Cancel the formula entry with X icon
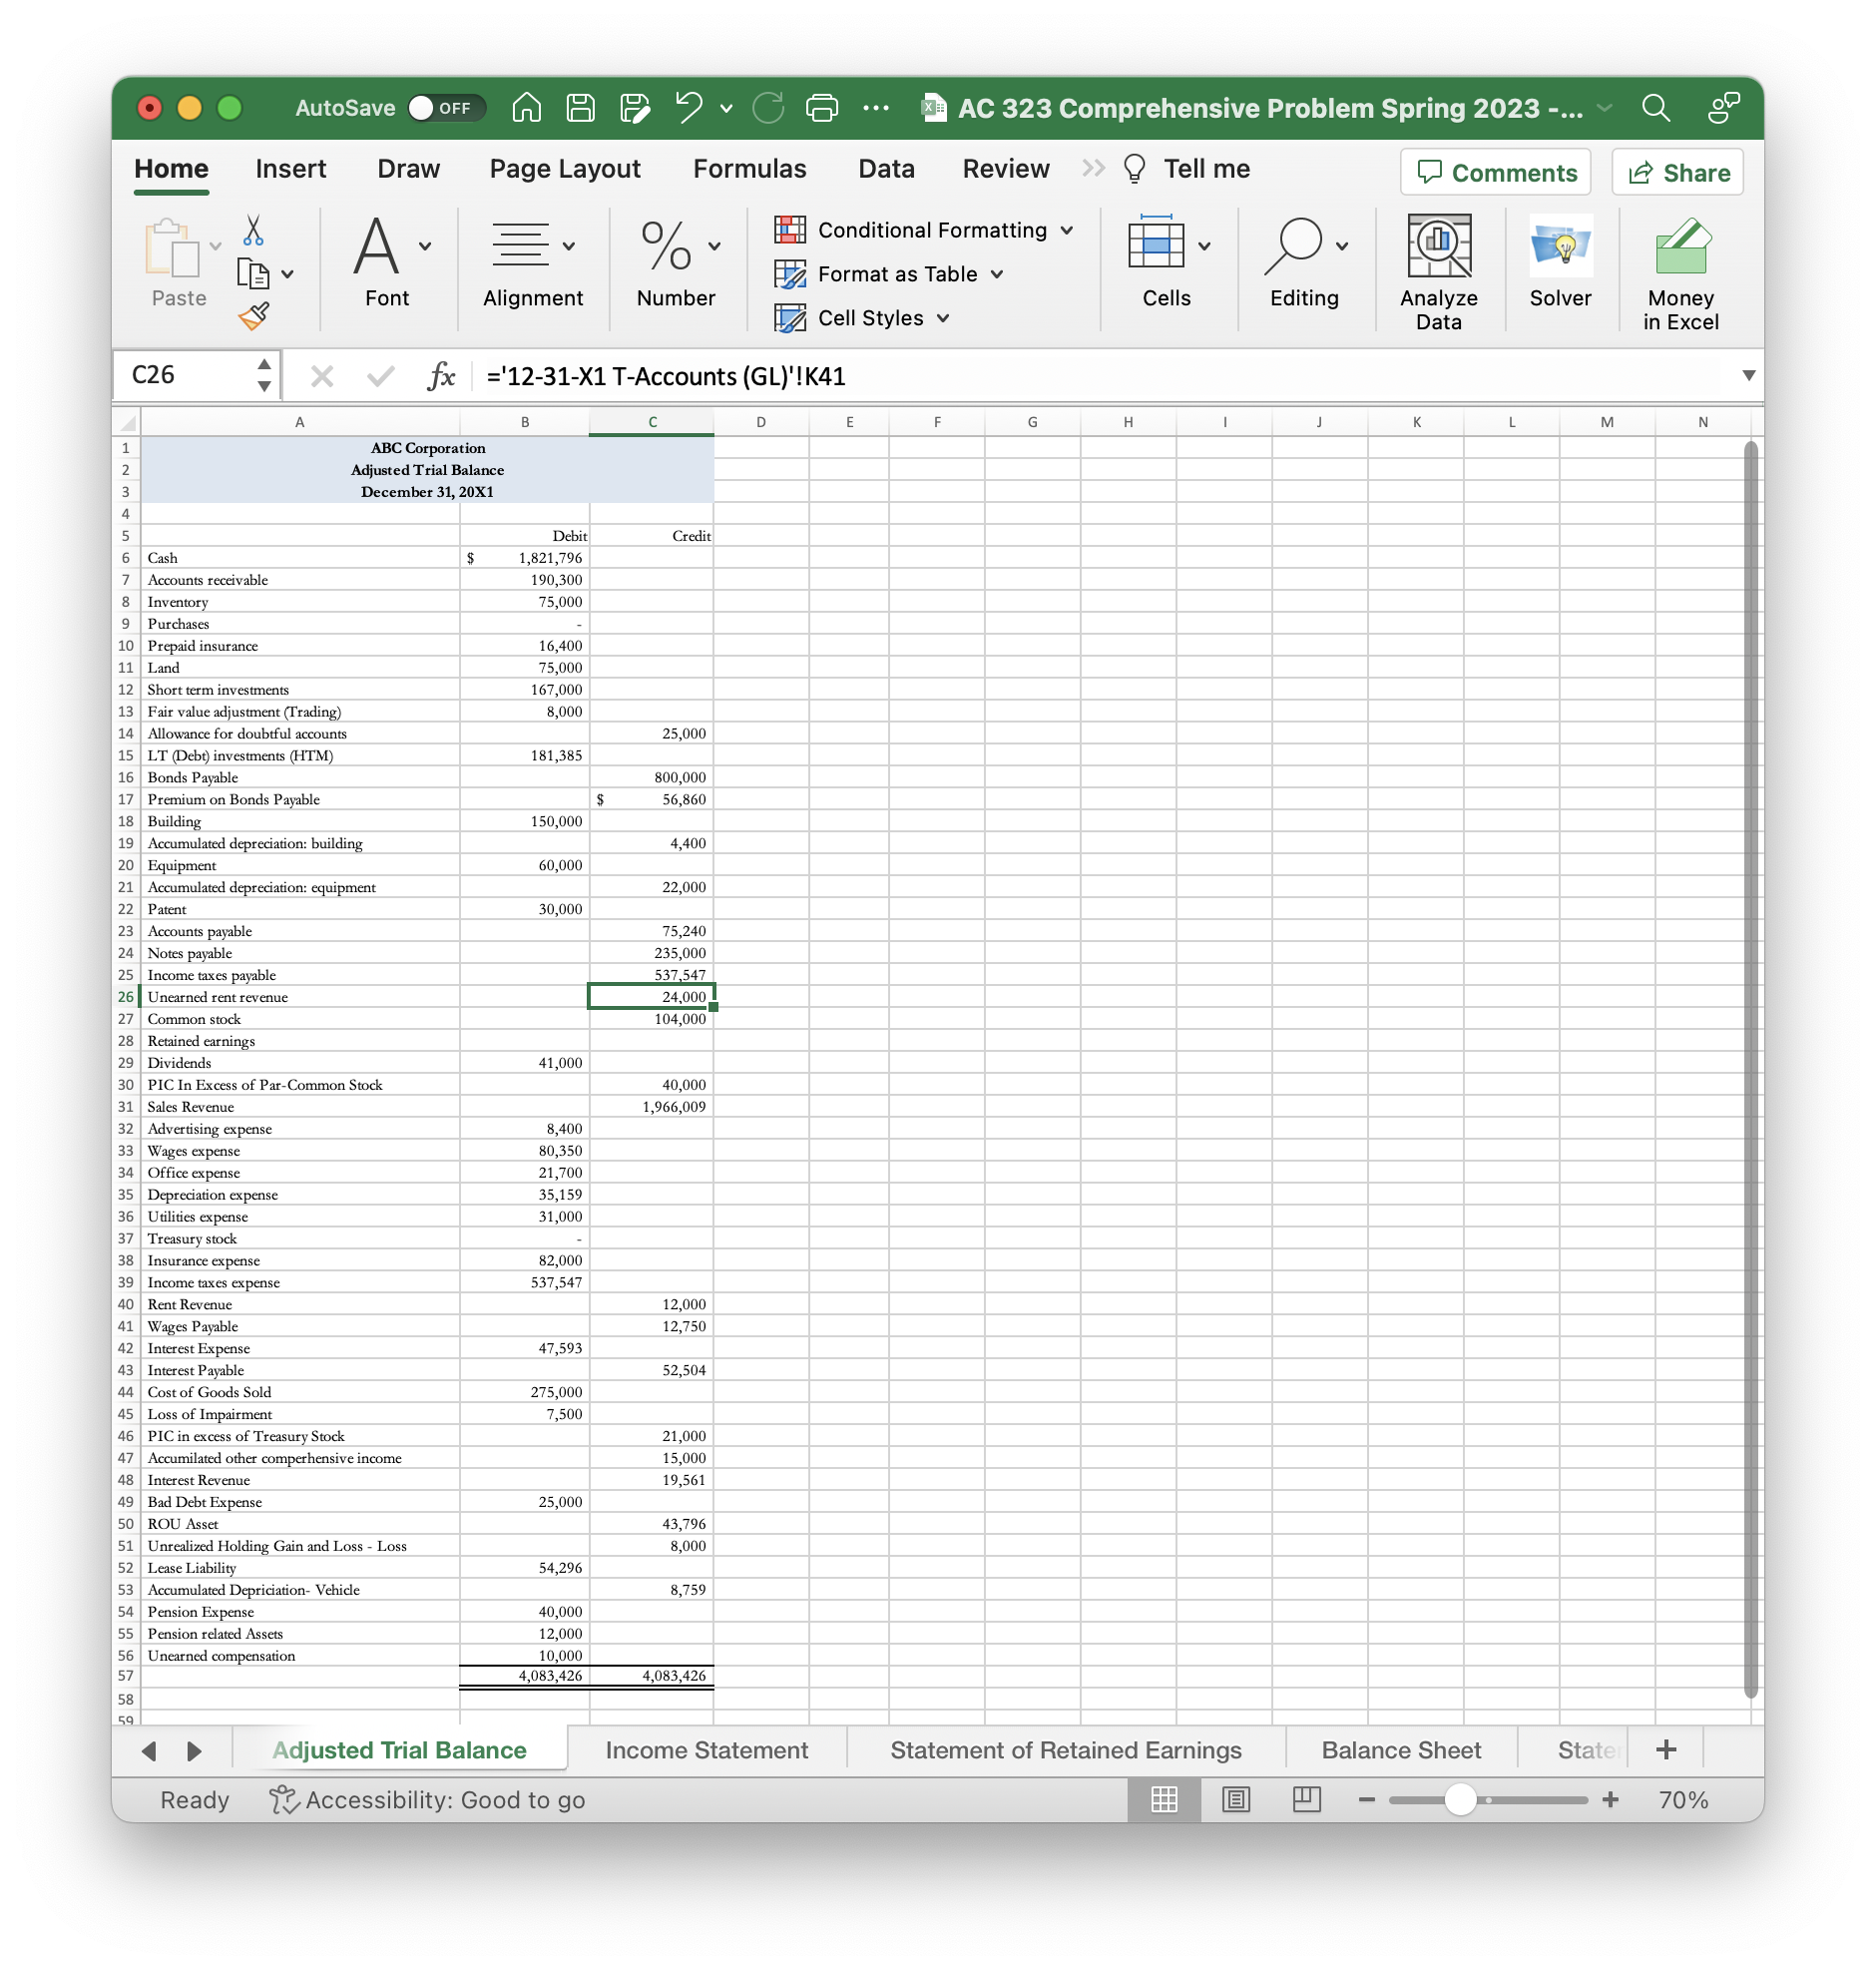This screenshot has height=1970, width=1876. point(322,376)
